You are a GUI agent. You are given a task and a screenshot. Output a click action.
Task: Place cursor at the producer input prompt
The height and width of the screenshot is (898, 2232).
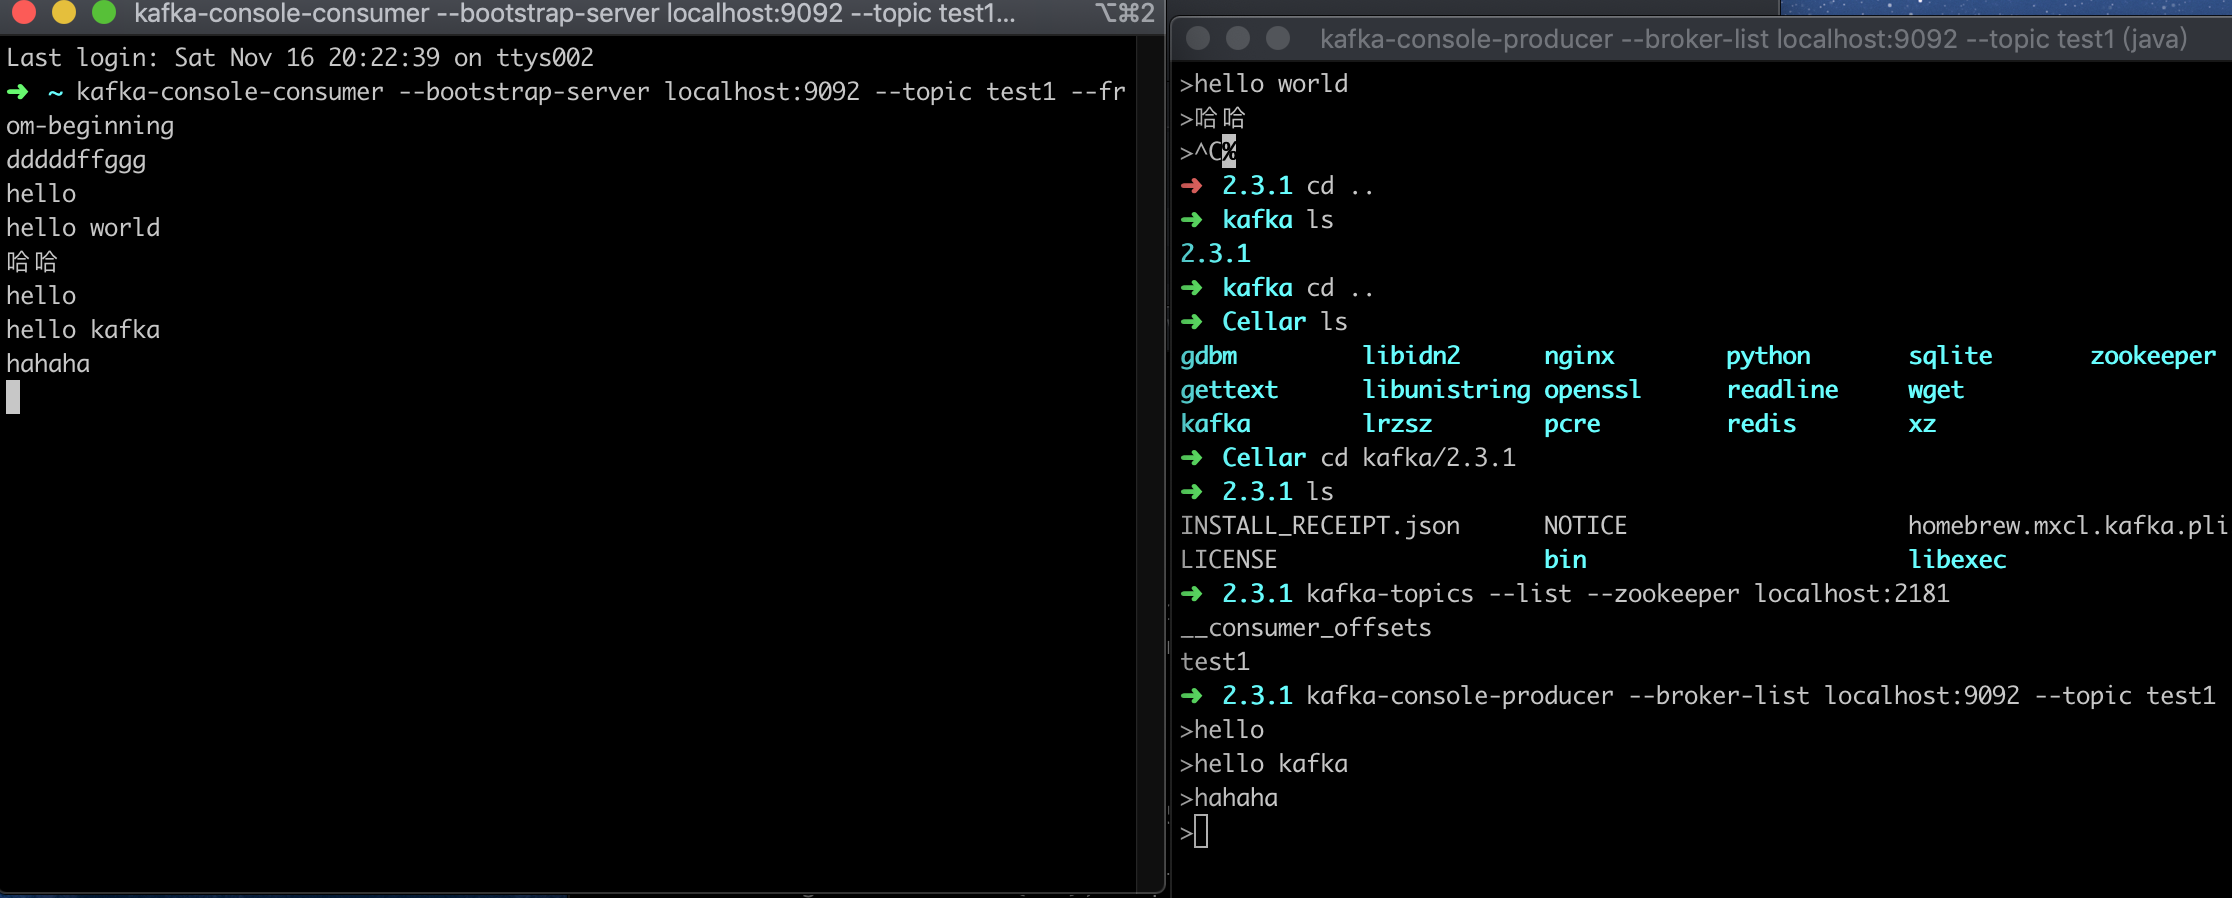1201,832
